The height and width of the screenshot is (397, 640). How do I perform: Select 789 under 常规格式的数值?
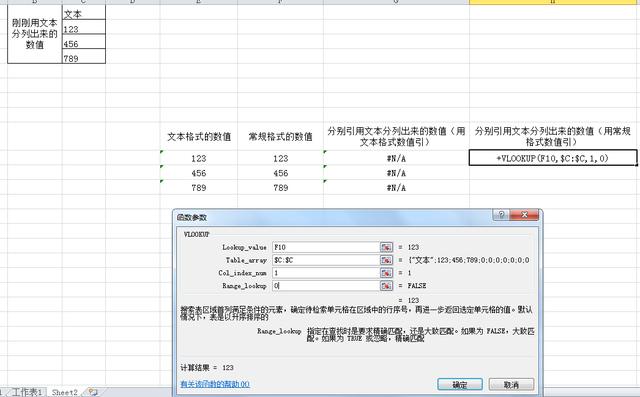(280, 187)
